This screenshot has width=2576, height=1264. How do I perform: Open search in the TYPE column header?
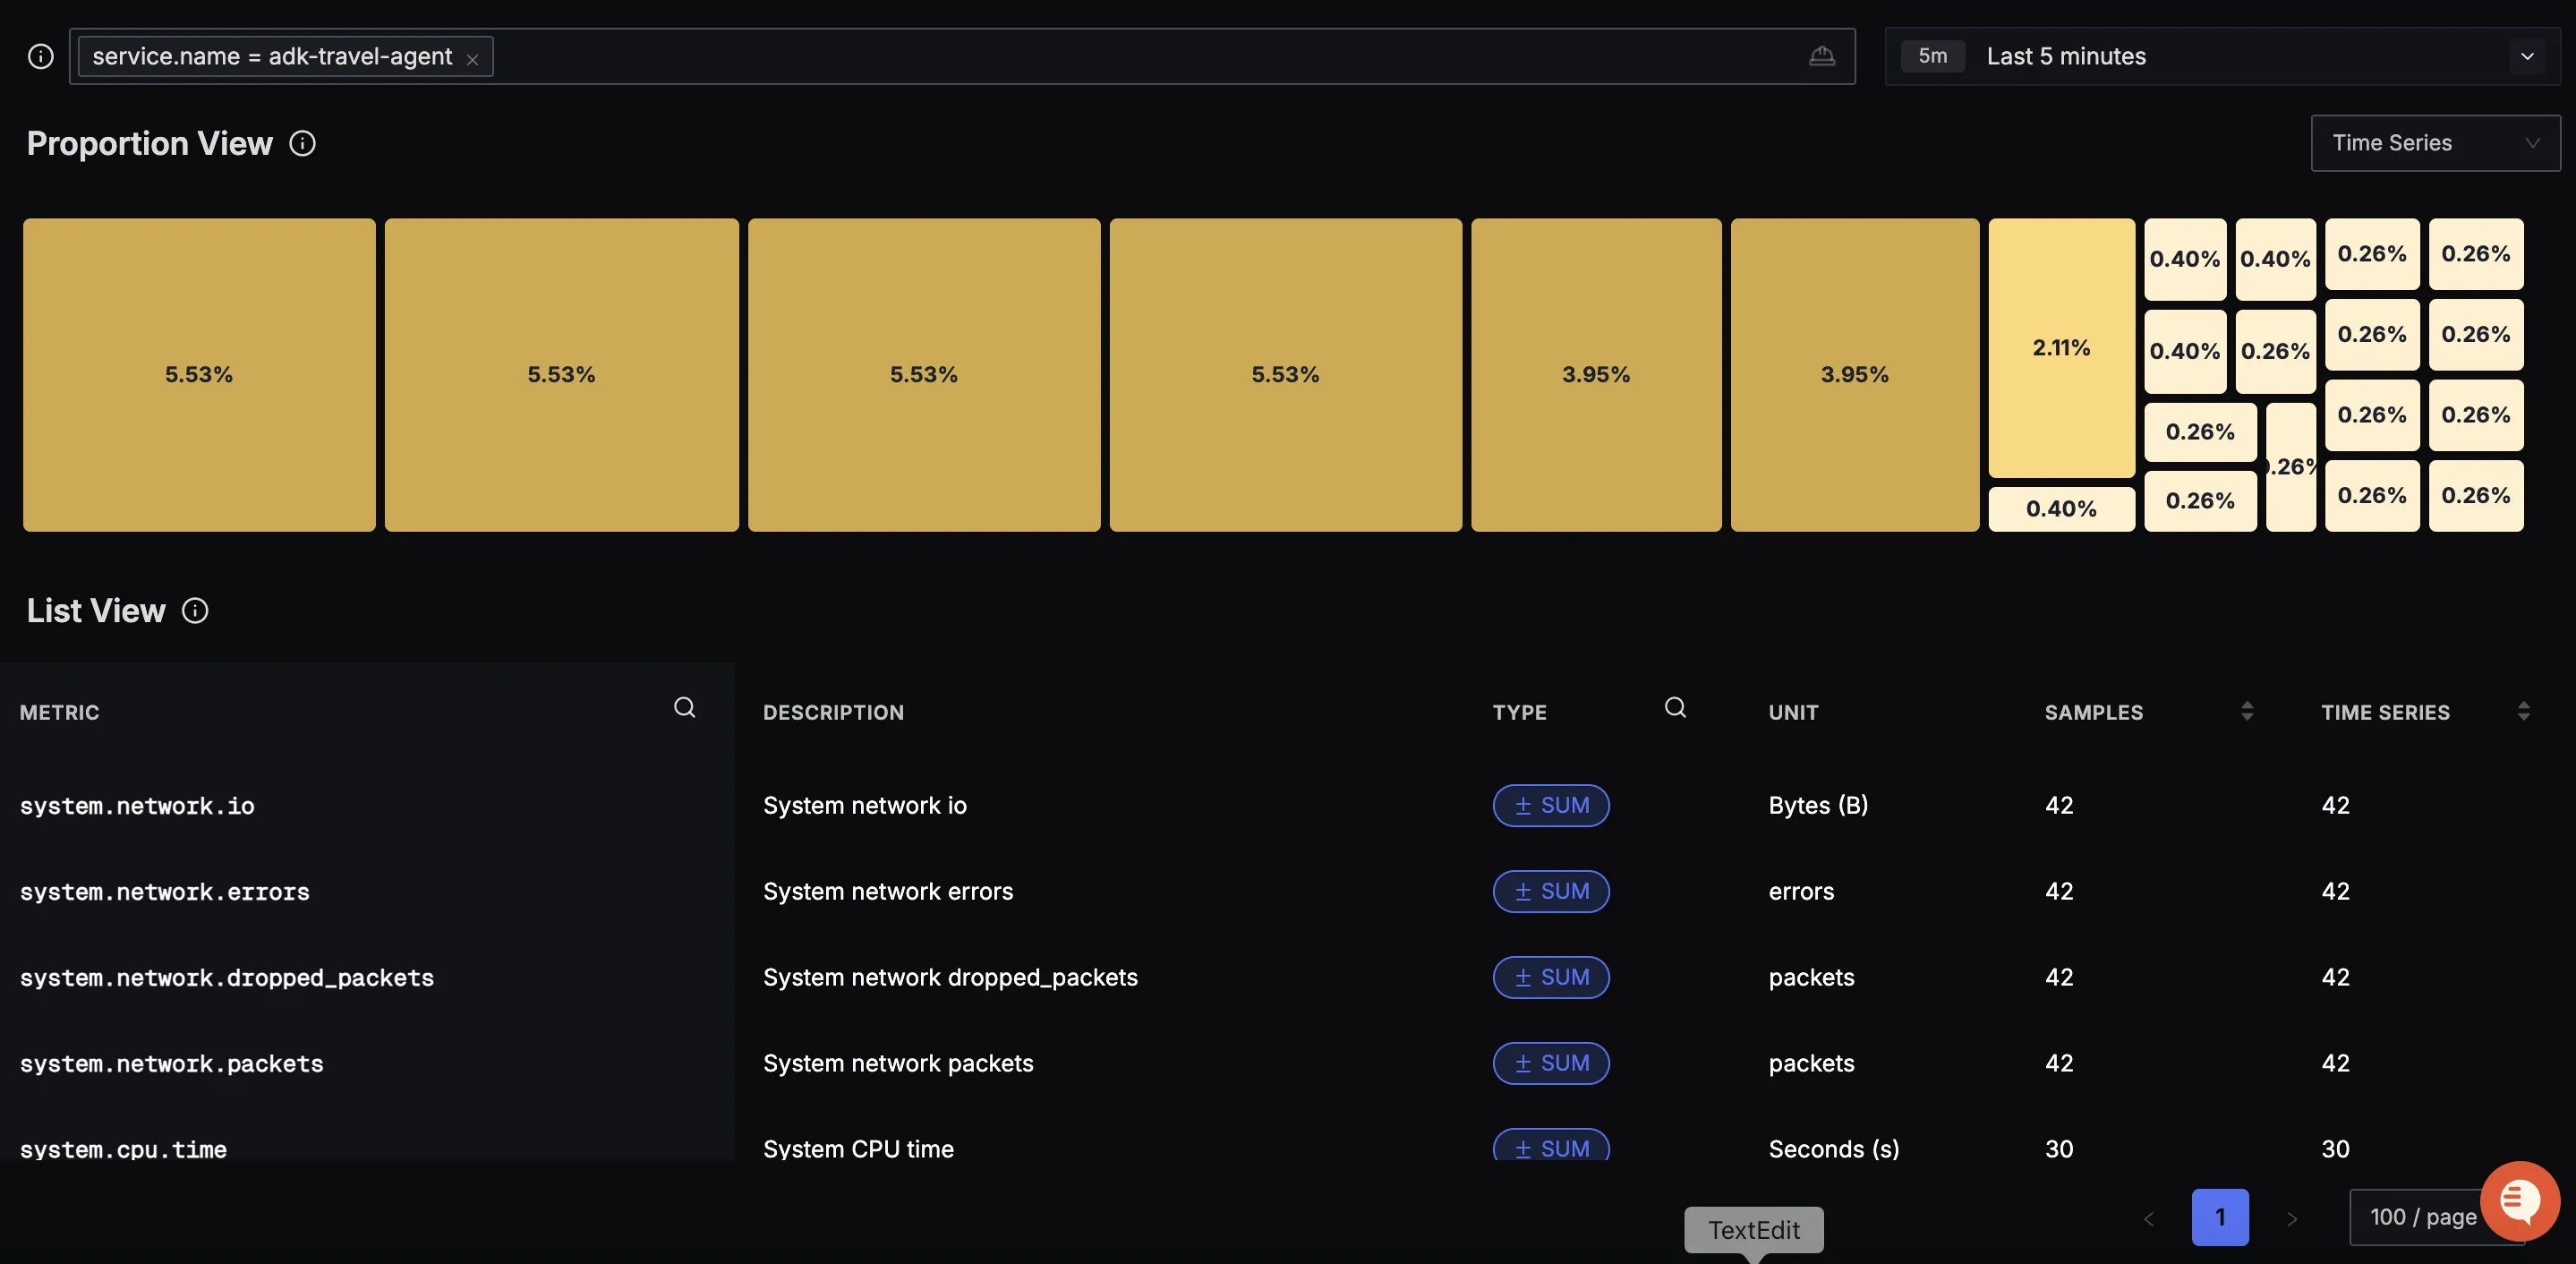click(1675, 708)
